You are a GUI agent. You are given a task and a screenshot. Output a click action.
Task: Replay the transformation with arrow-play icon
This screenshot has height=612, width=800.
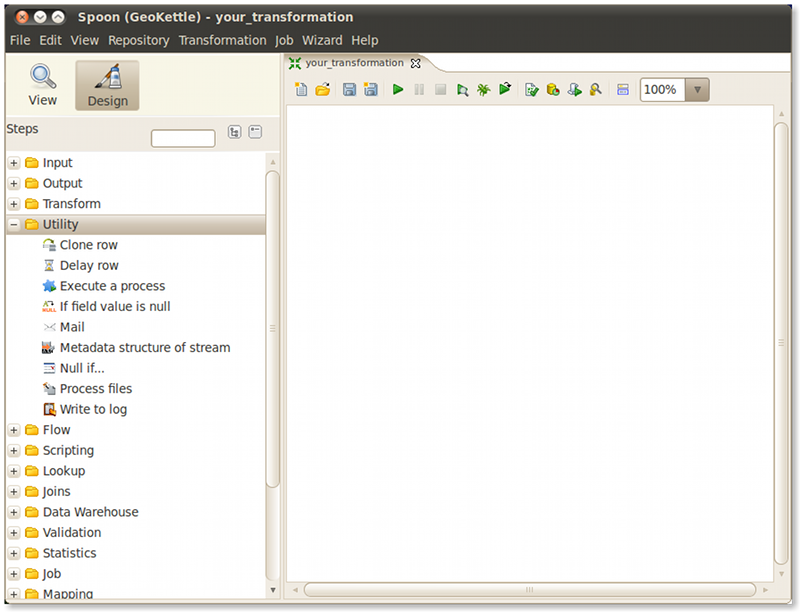(505, 89)
